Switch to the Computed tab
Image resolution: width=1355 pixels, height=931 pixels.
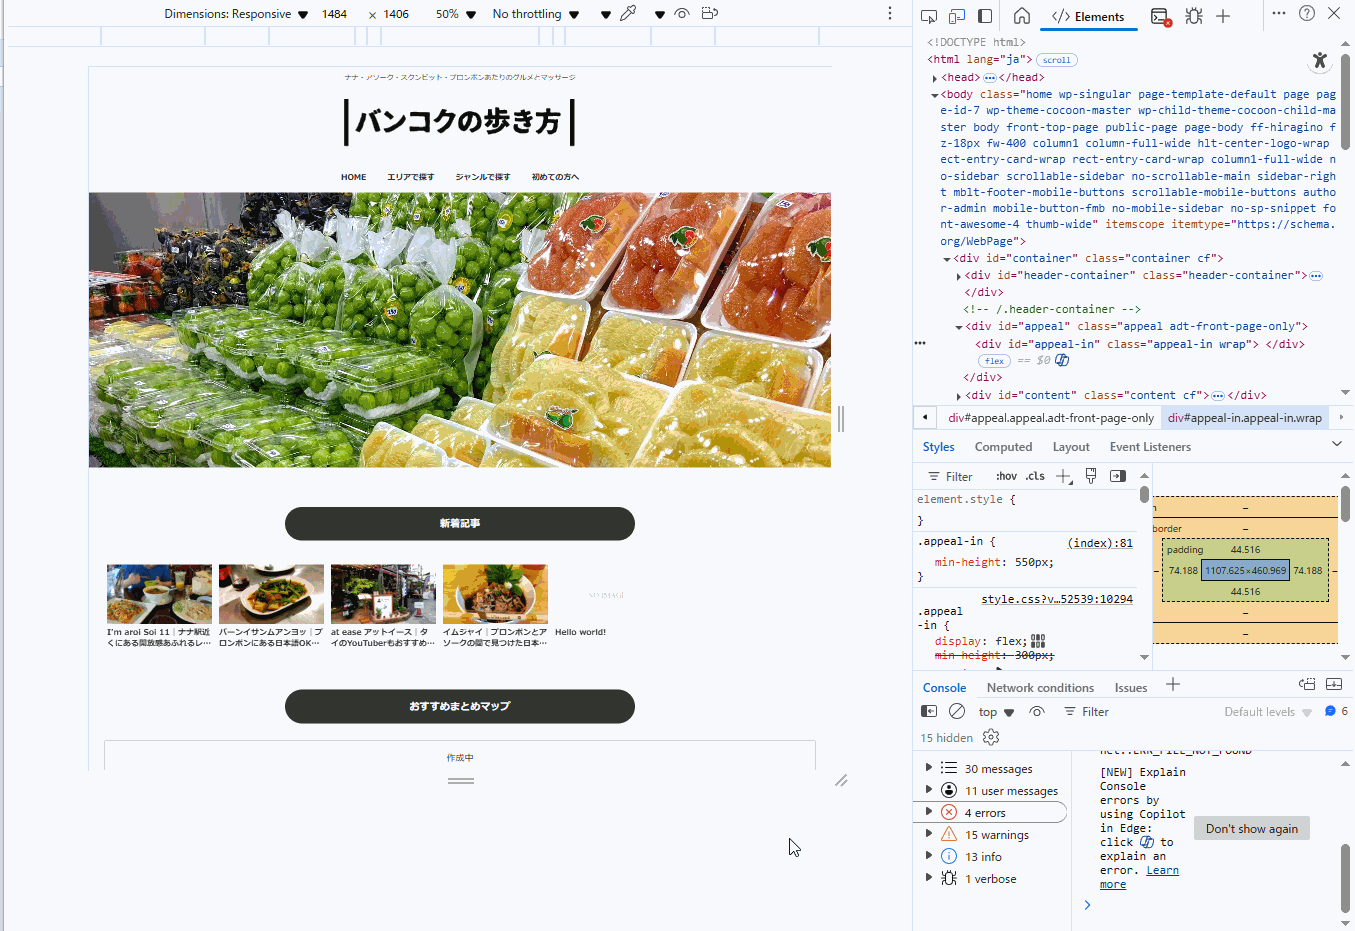click(x=1003, y=447)
